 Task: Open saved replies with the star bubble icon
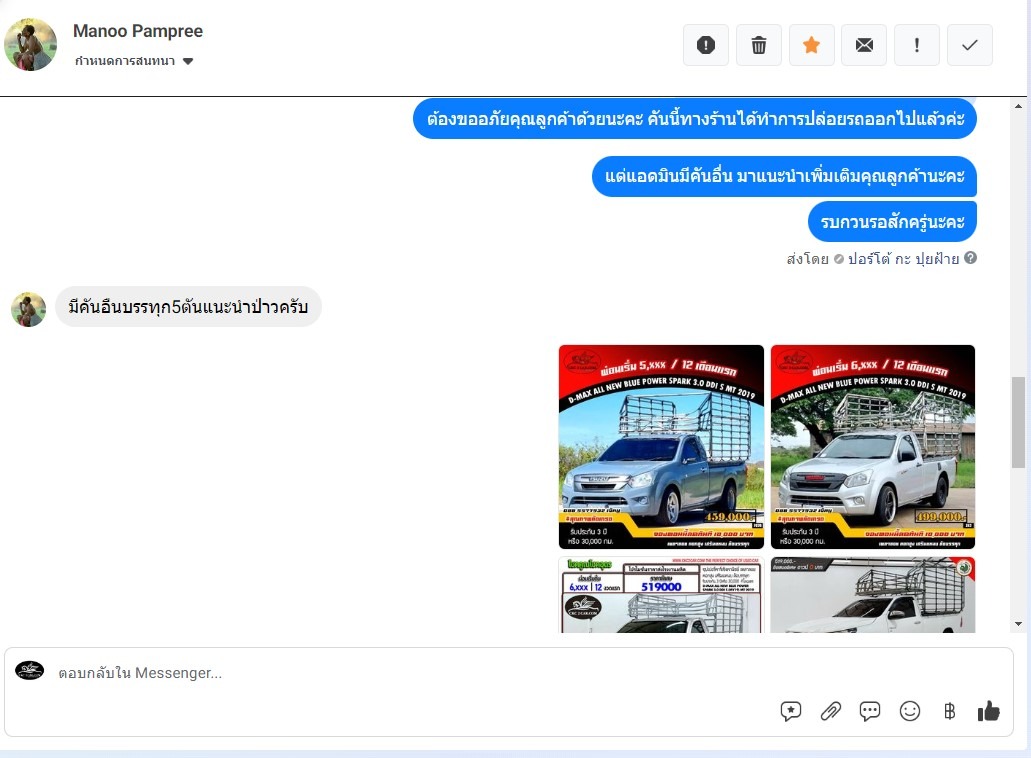pyautogui.click(x=791, y=711)
